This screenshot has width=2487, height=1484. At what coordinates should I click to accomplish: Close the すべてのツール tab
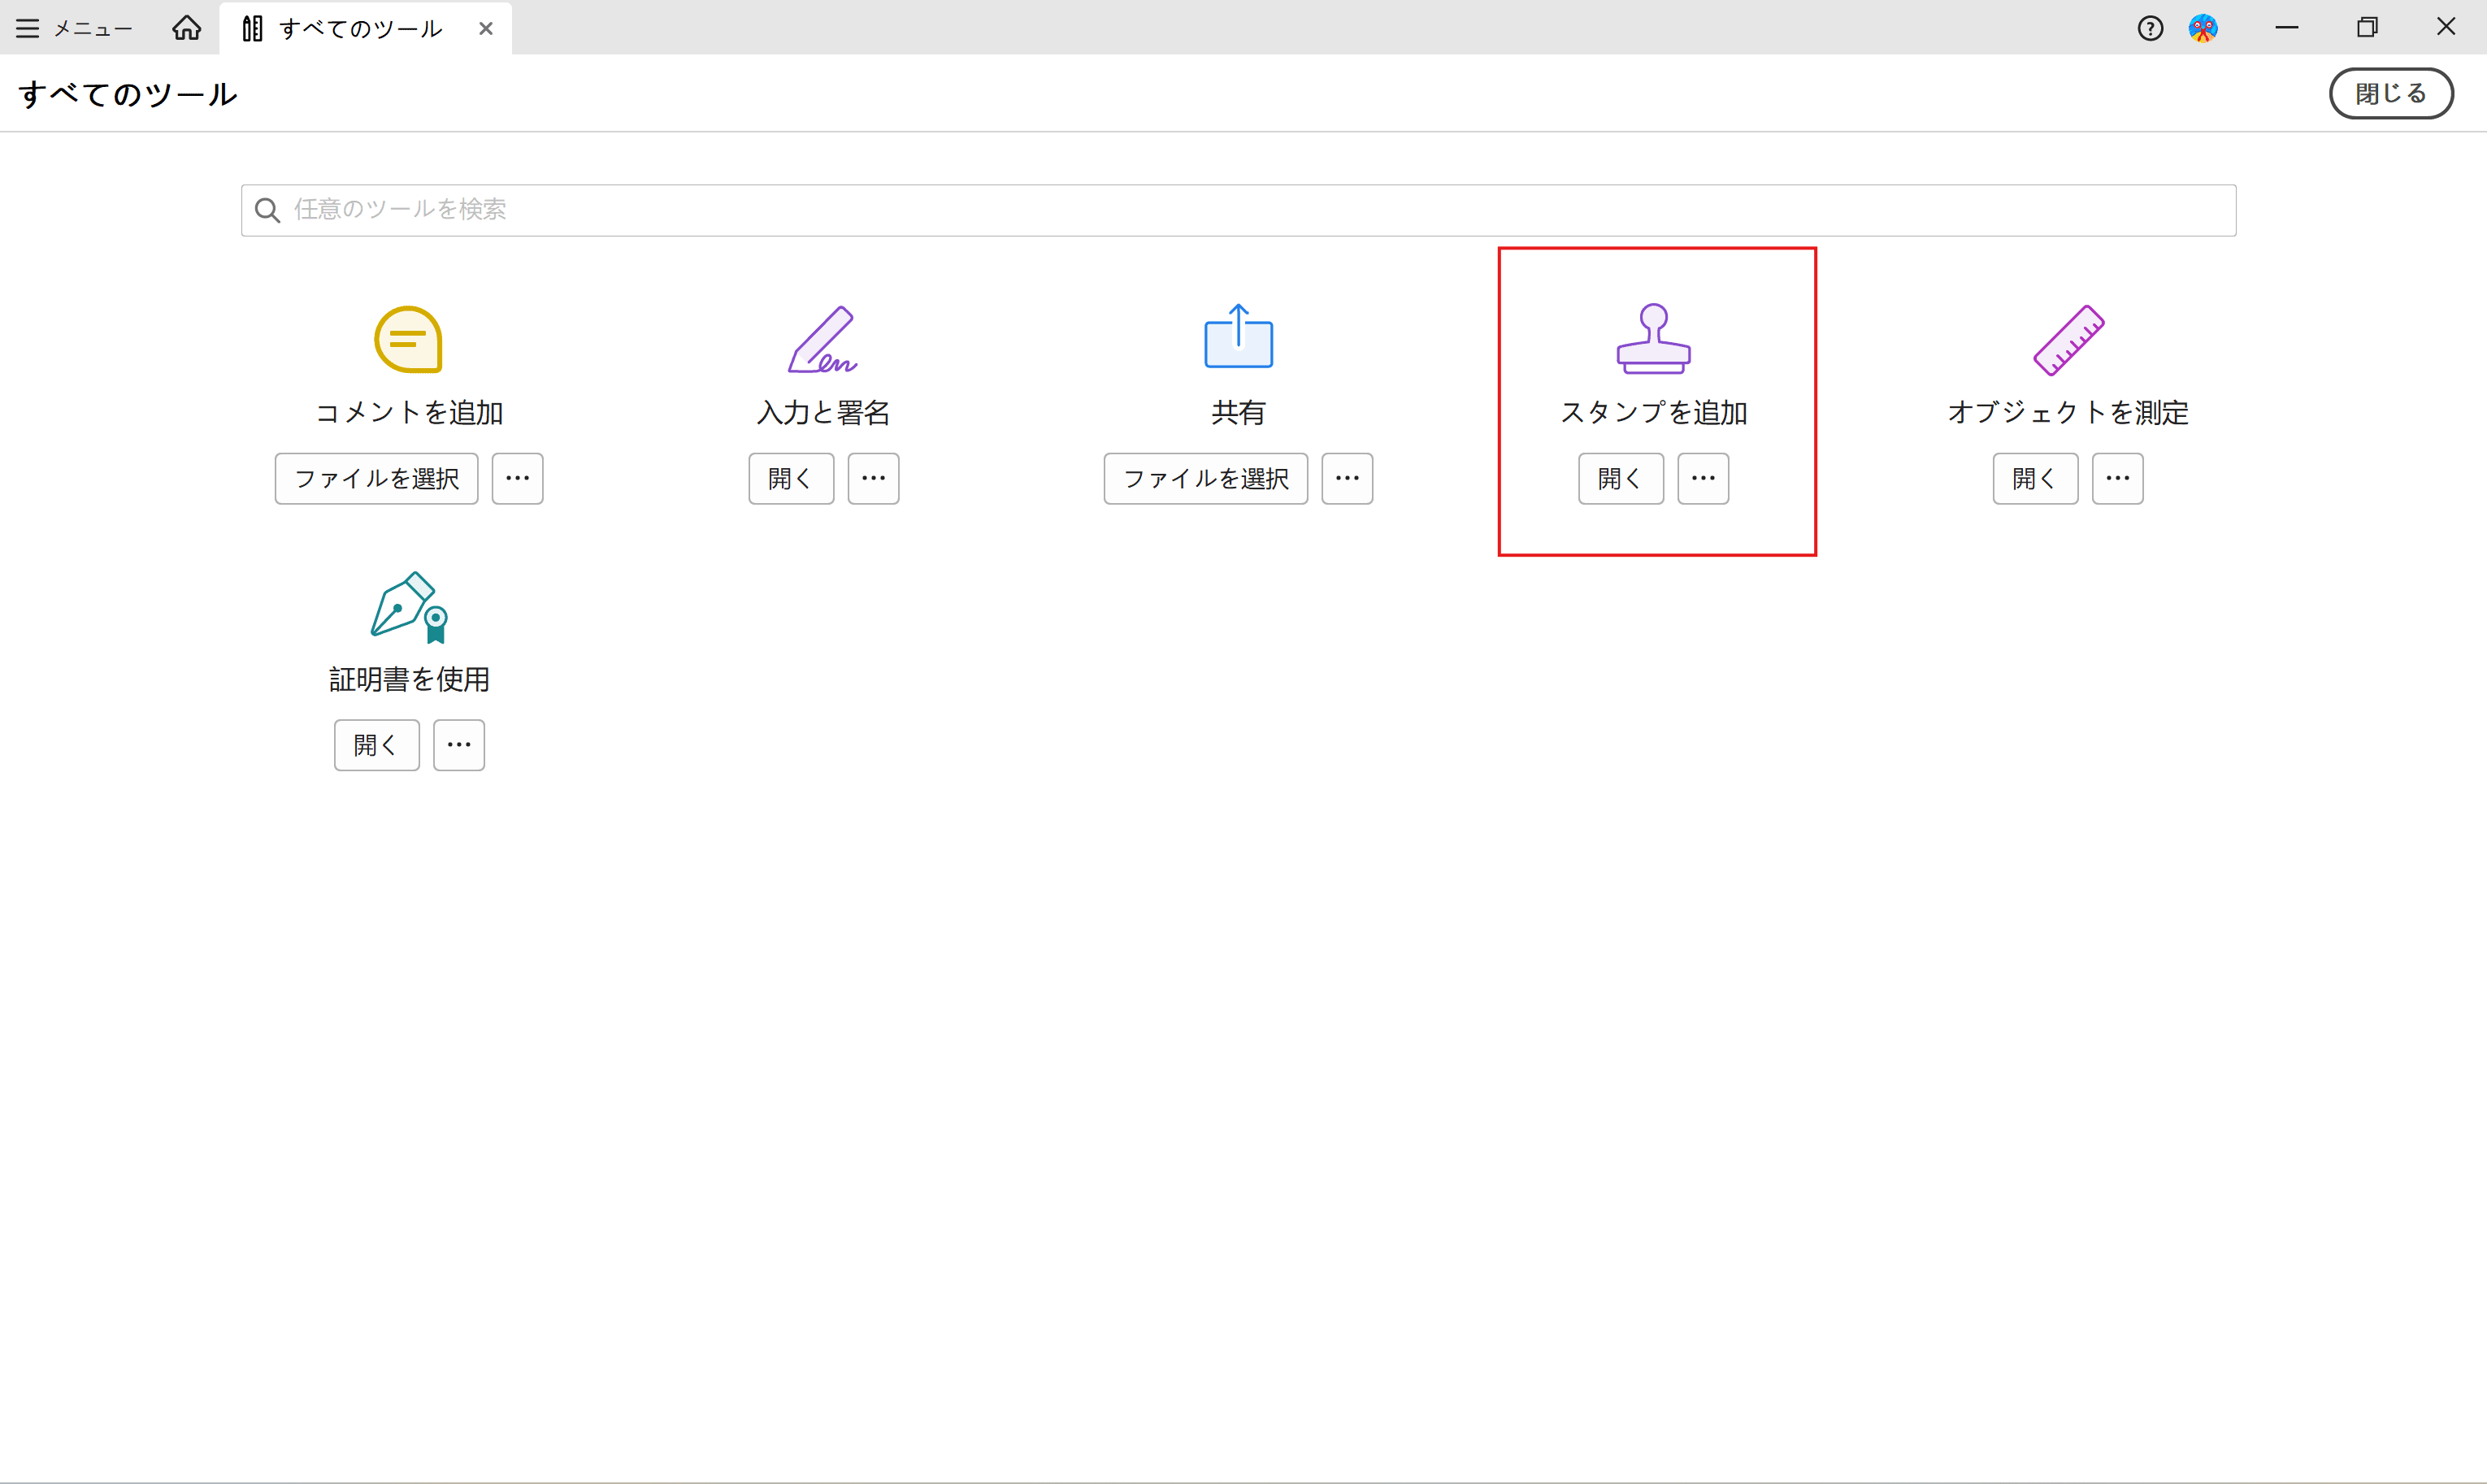tap(486, 28)
